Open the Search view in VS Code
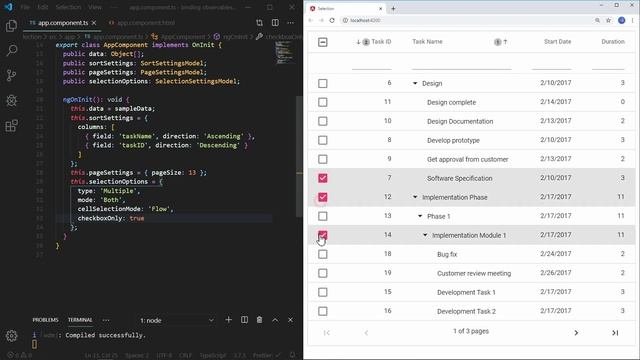640x360 pixels. [11, 51]
